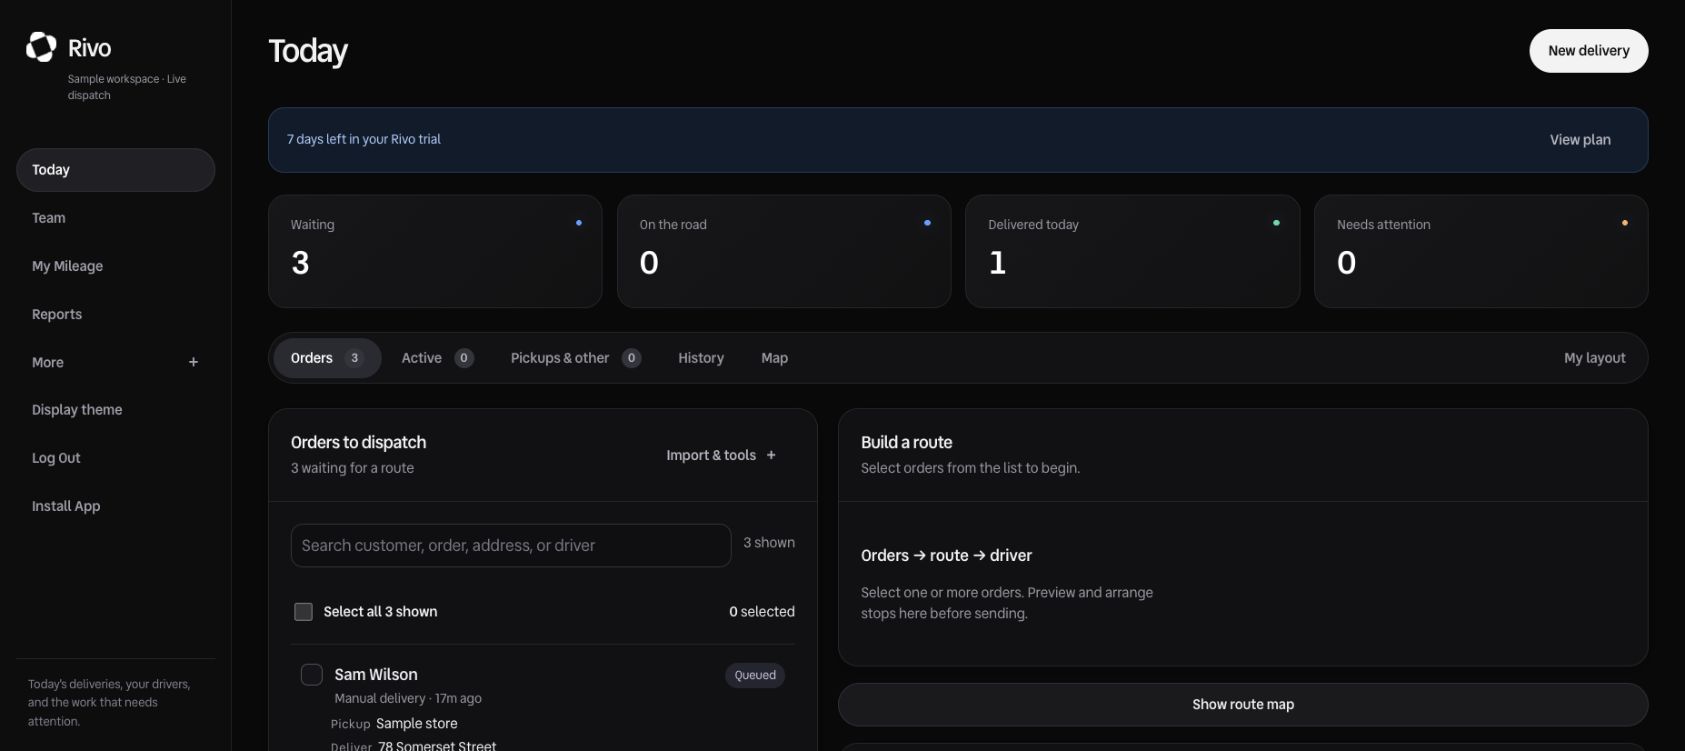Click the Sam Wilson customer name
1685x751 pixels.
(376, 675)
